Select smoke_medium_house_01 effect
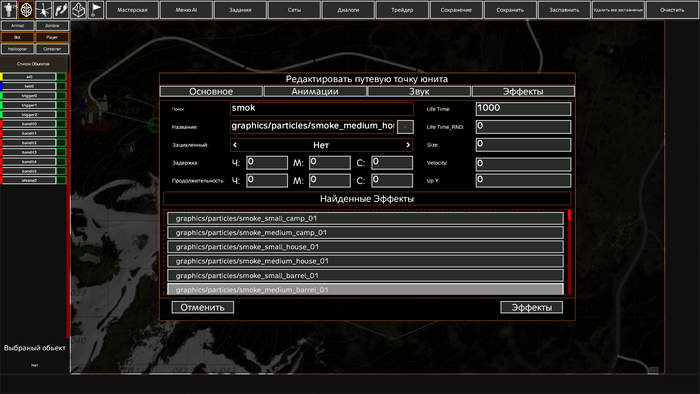Screen dimensions: 700x394 pos(365,261)
